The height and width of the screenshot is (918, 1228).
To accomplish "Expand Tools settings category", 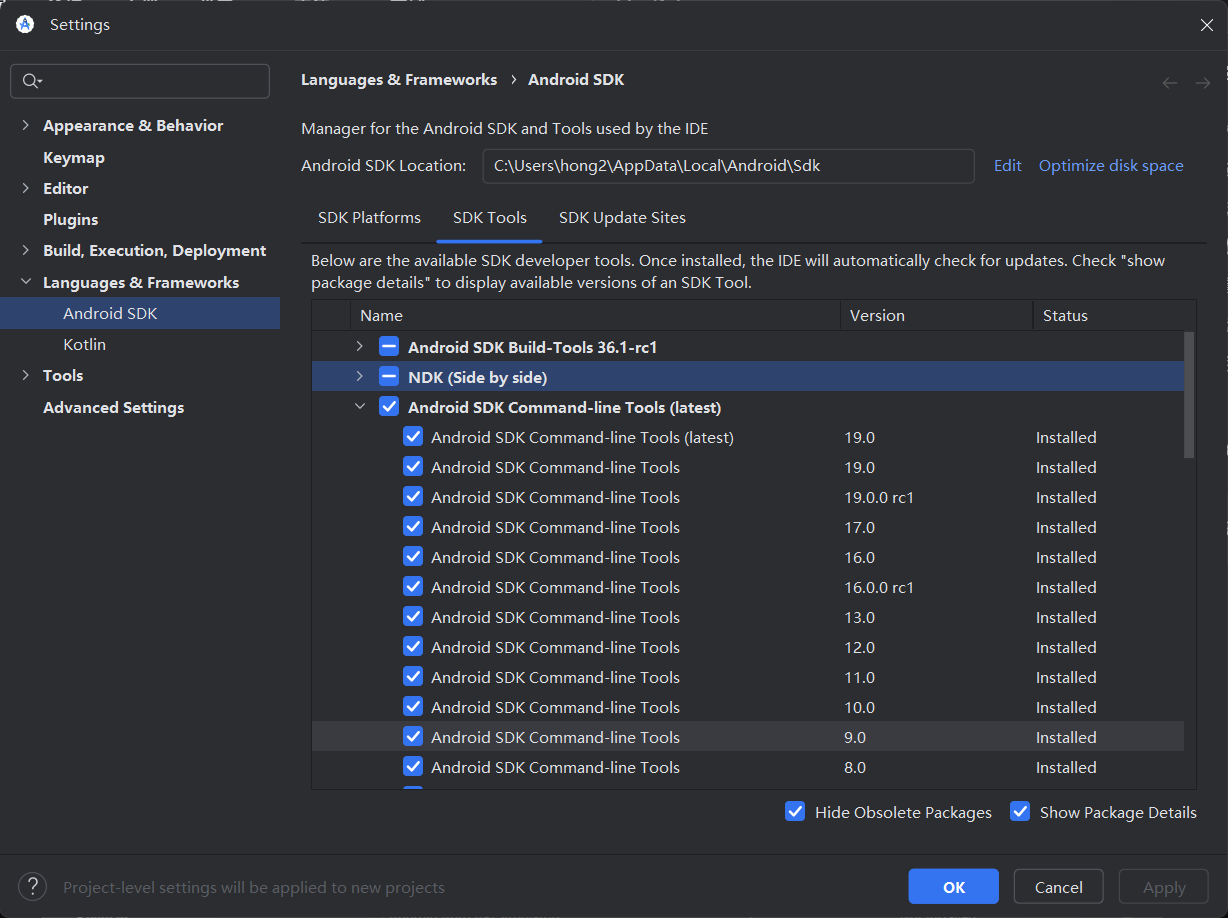I will (25, 376).
